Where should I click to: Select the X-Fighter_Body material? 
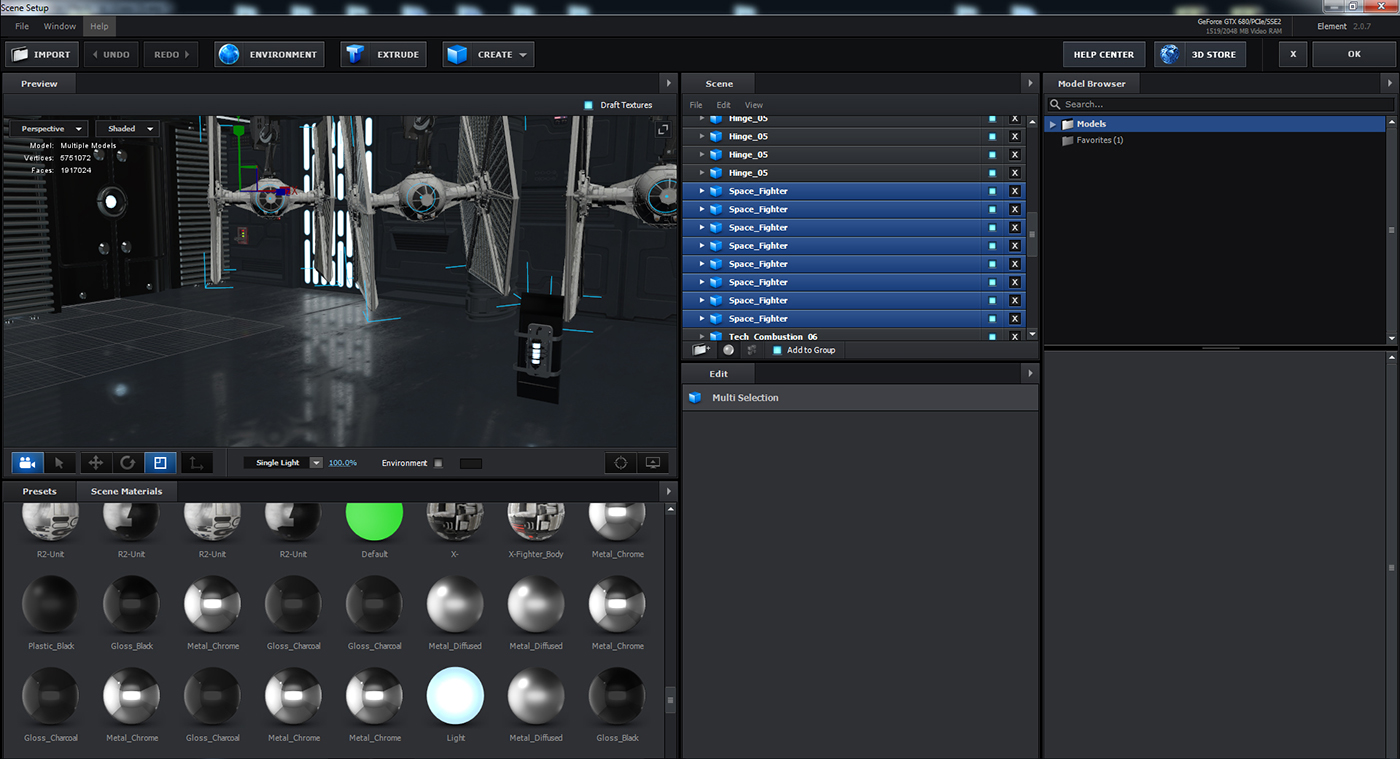pyautogui.click(x=536, y=520)
